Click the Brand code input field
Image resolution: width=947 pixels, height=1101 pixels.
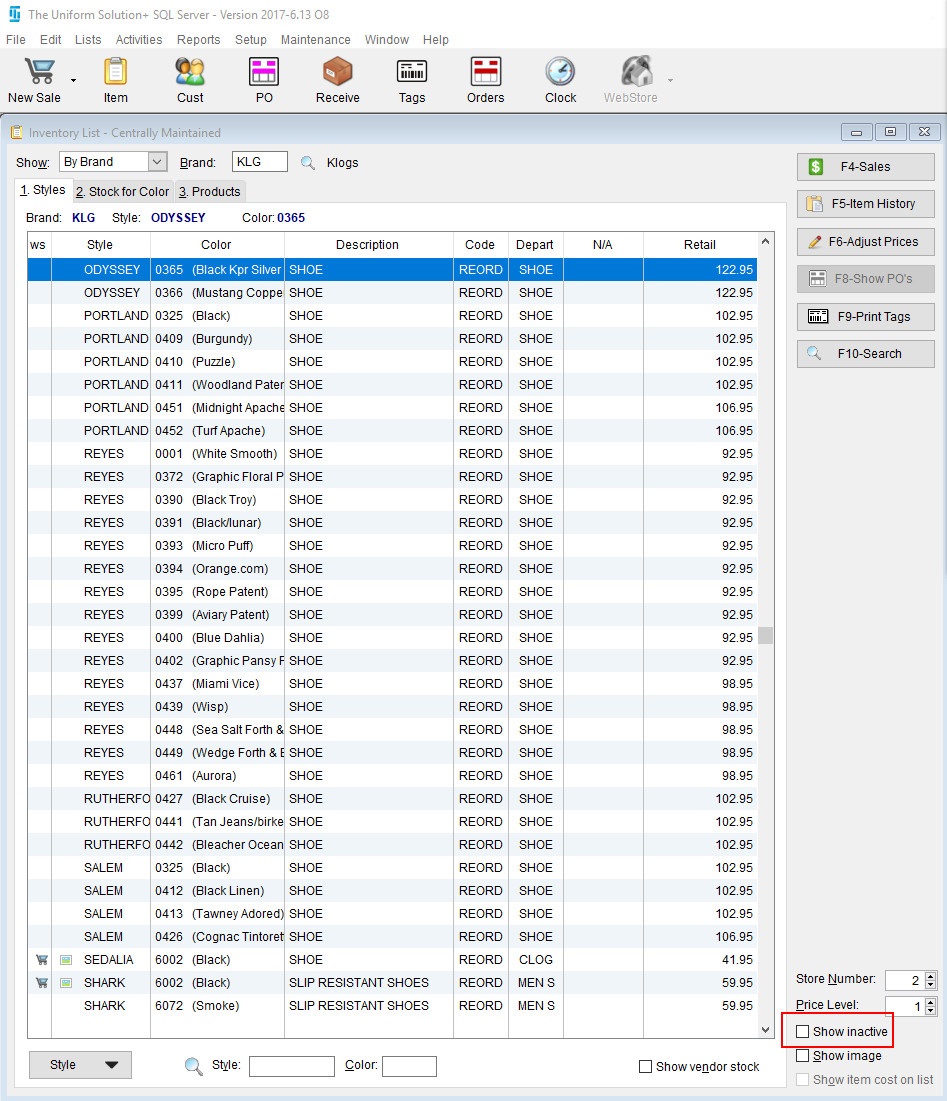point(260,162)
